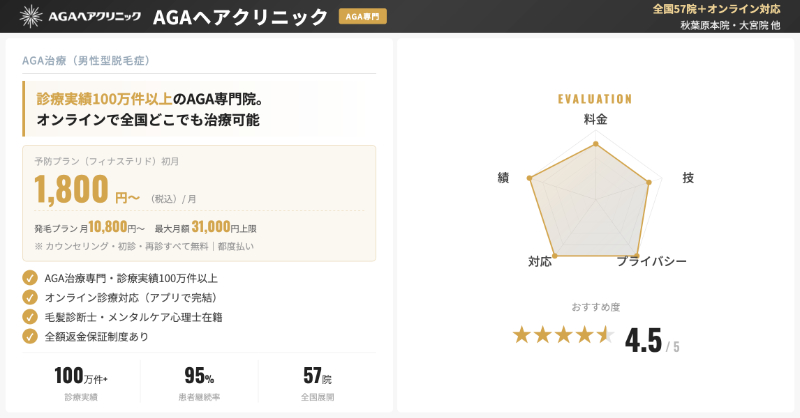Click the checkmark beside オンライン診療対応
800x418 pixels.
[29, 297]
